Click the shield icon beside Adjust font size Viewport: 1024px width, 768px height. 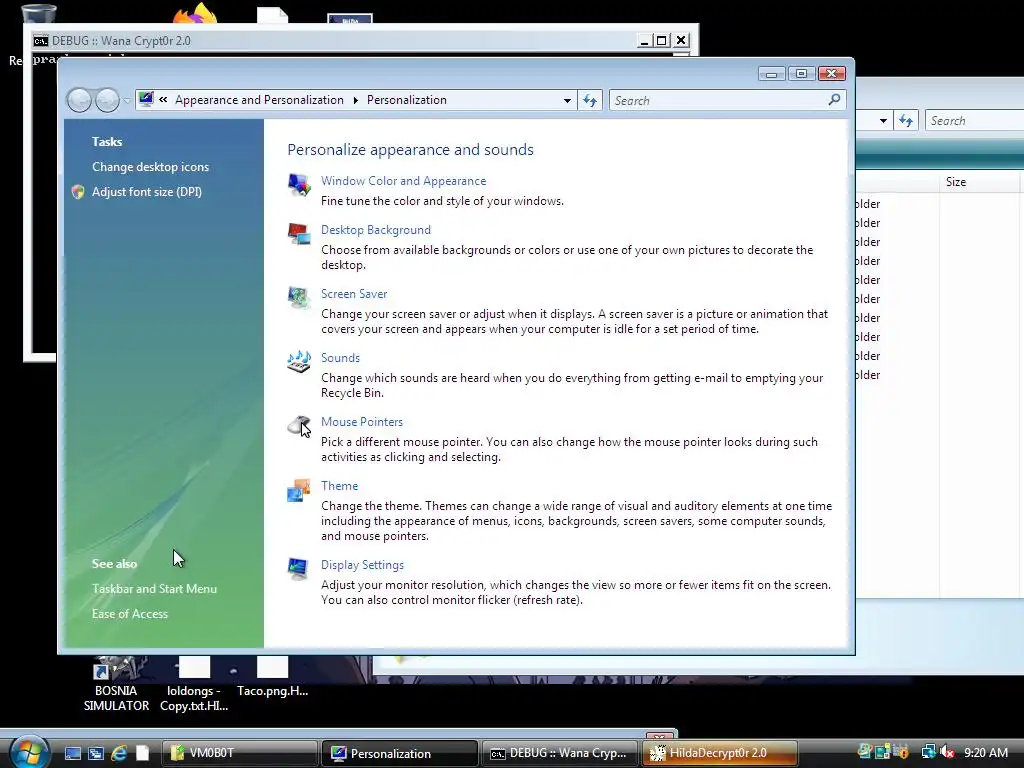click(x=78, y=192)
